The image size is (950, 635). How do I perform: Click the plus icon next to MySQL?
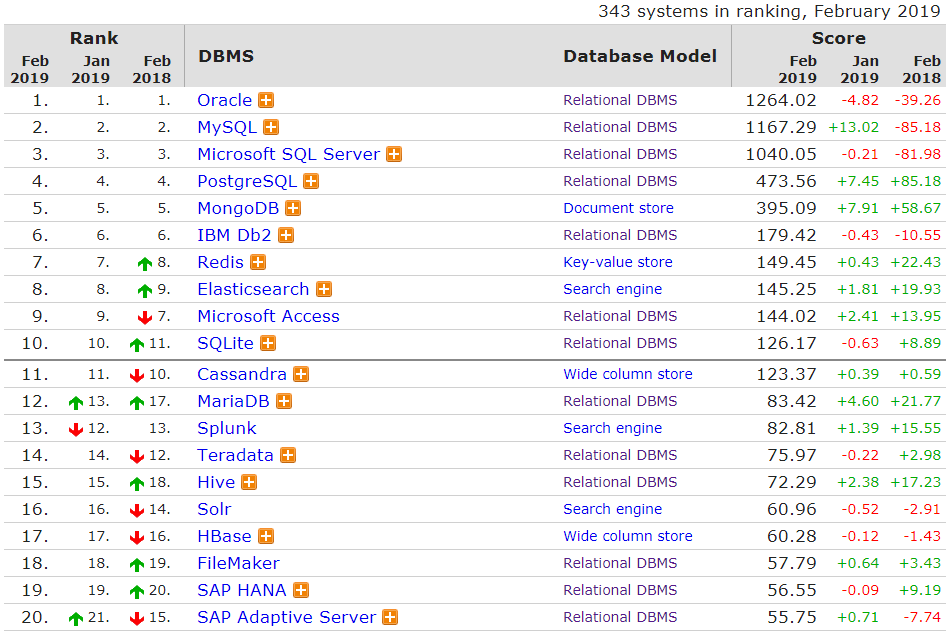click(x=271, y=127)
